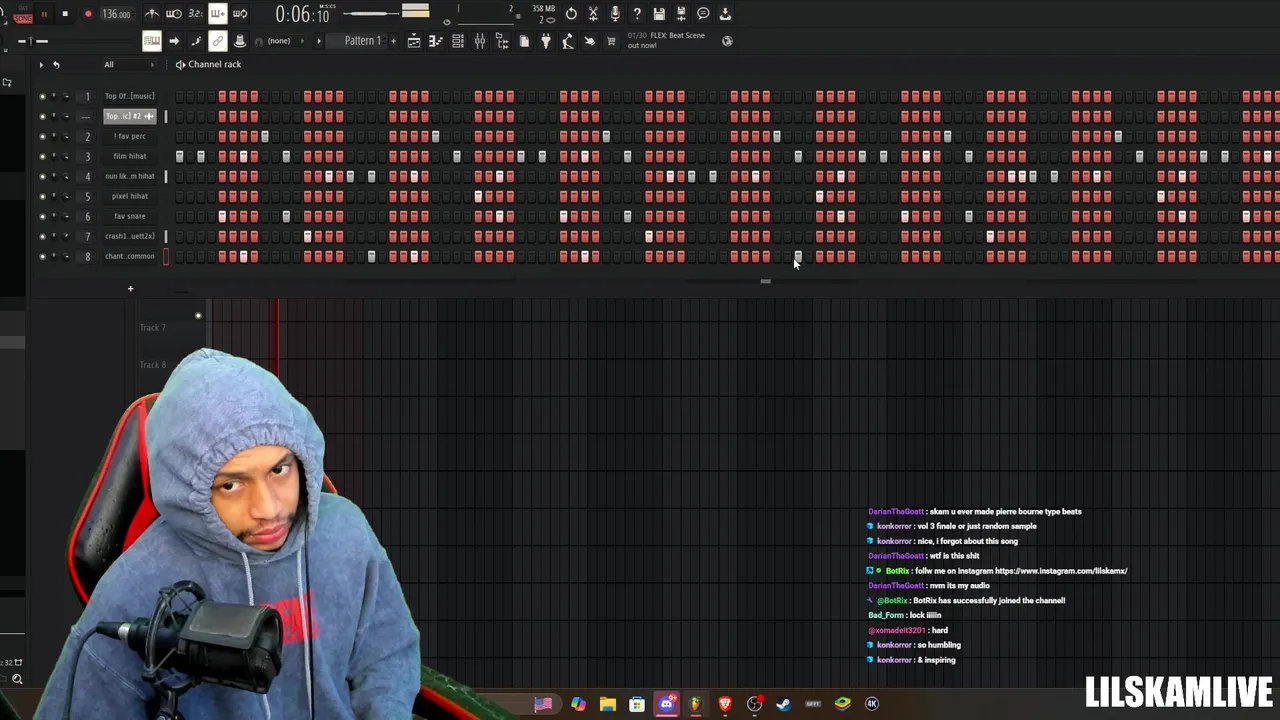1280x720 pixels.
Task: Open the nun lik..m hihat channel
Action: (x=130, y=176)
